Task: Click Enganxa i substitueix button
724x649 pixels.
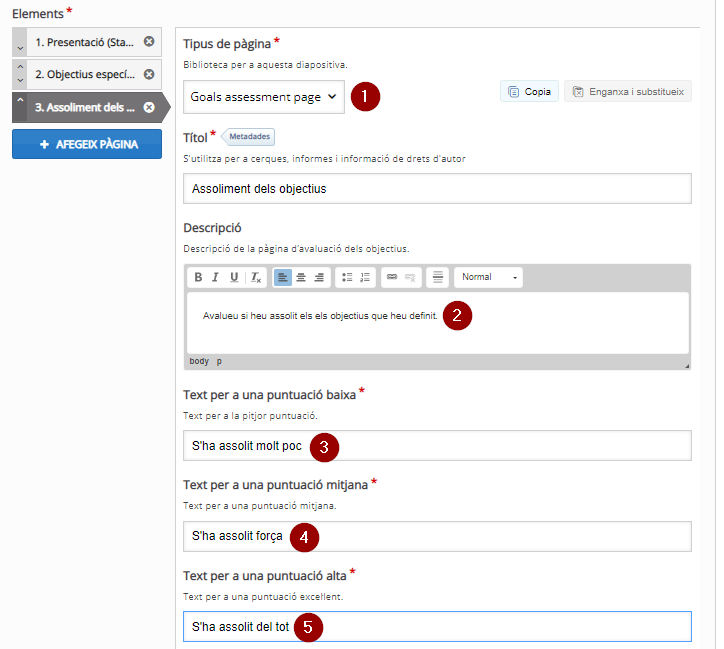Action: [x=628, y=91]
